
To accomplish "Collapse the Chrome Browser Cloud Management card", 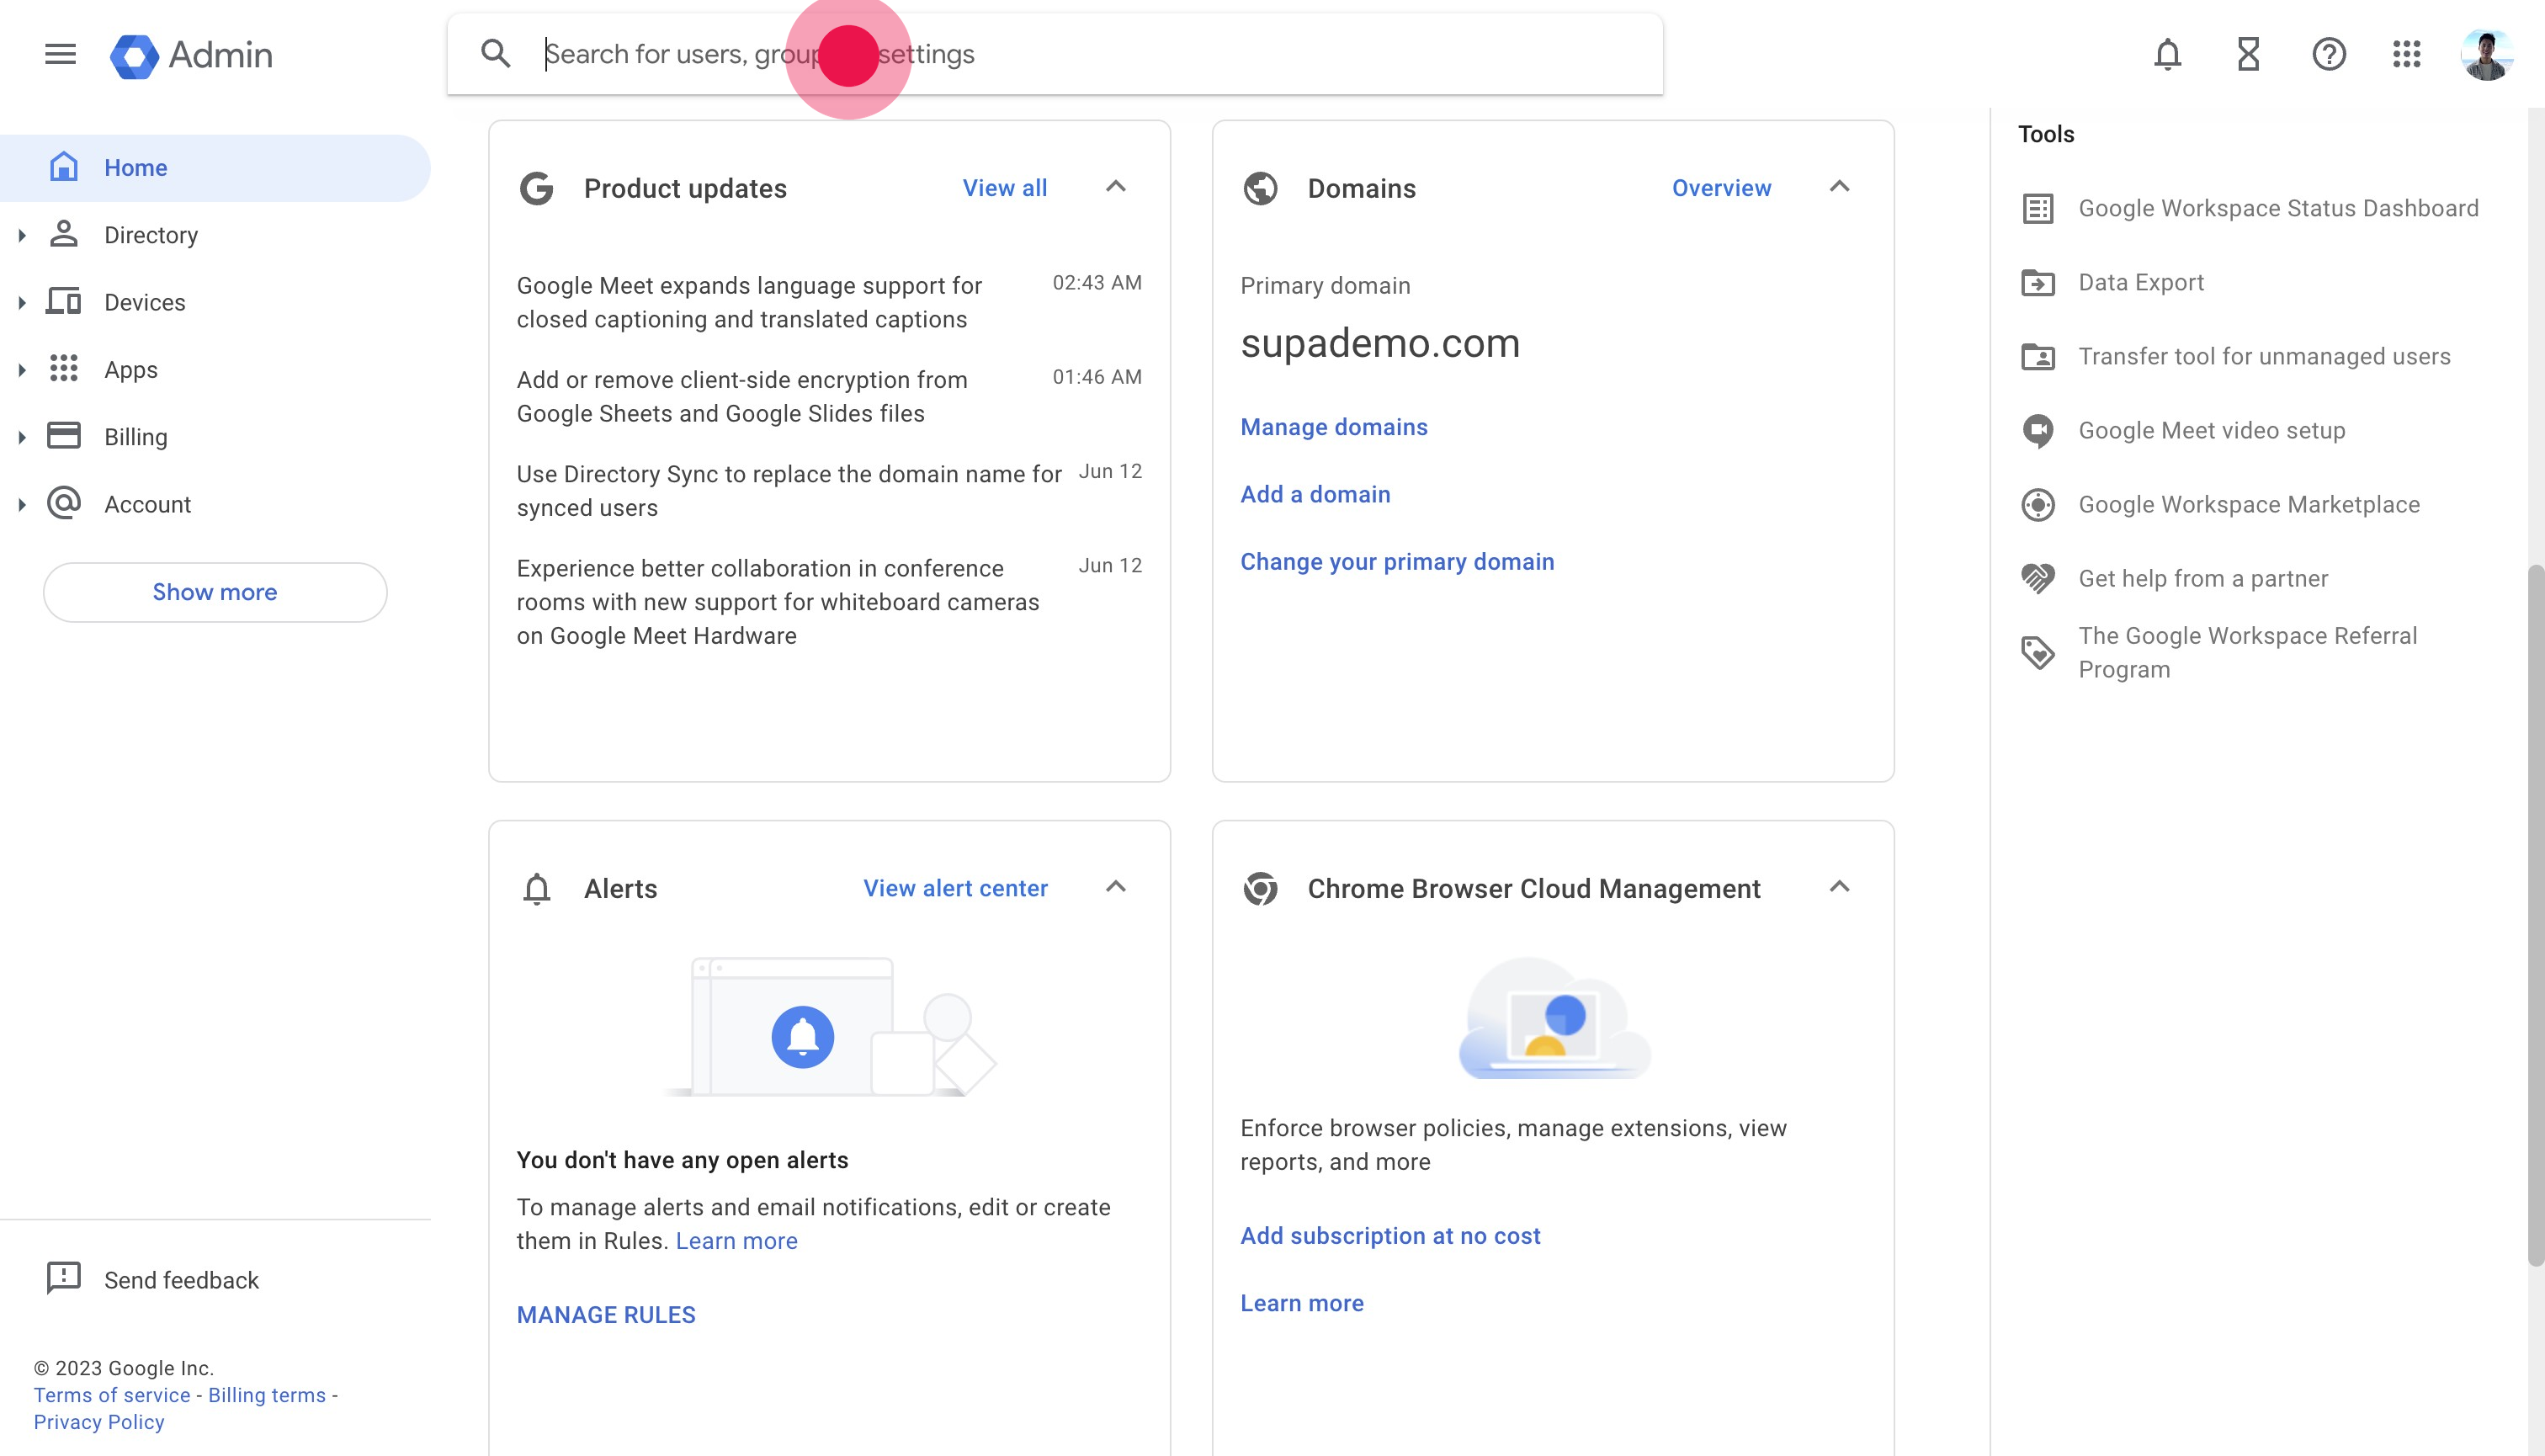I will coord(1840,887).
